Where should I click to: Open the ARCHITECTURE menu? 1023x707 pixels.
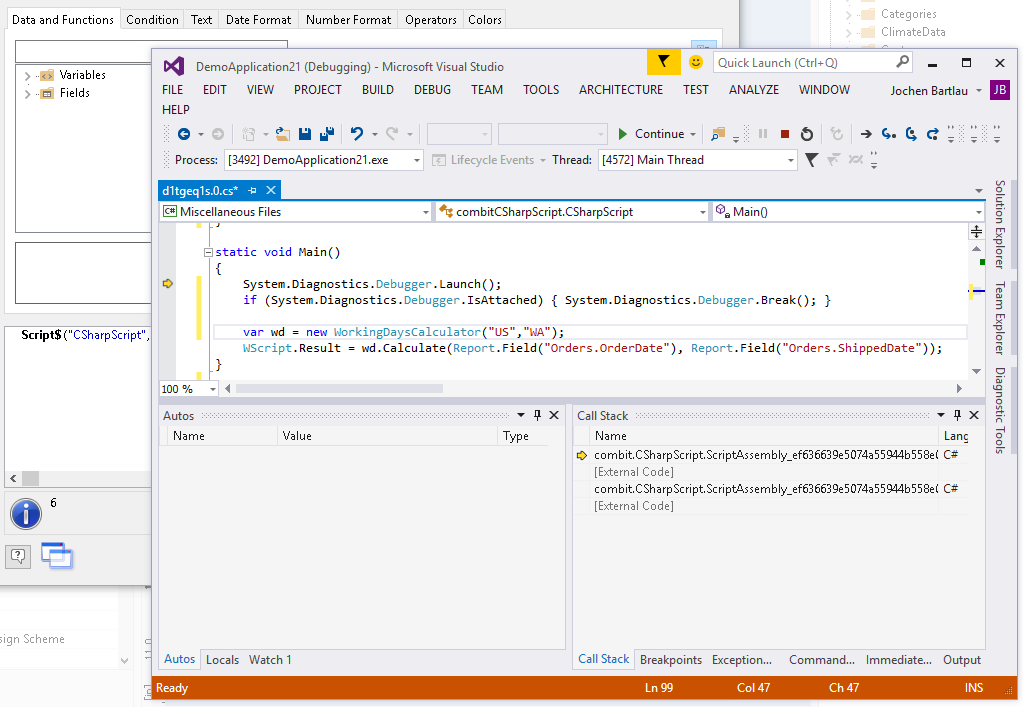[x=620, y=90]
